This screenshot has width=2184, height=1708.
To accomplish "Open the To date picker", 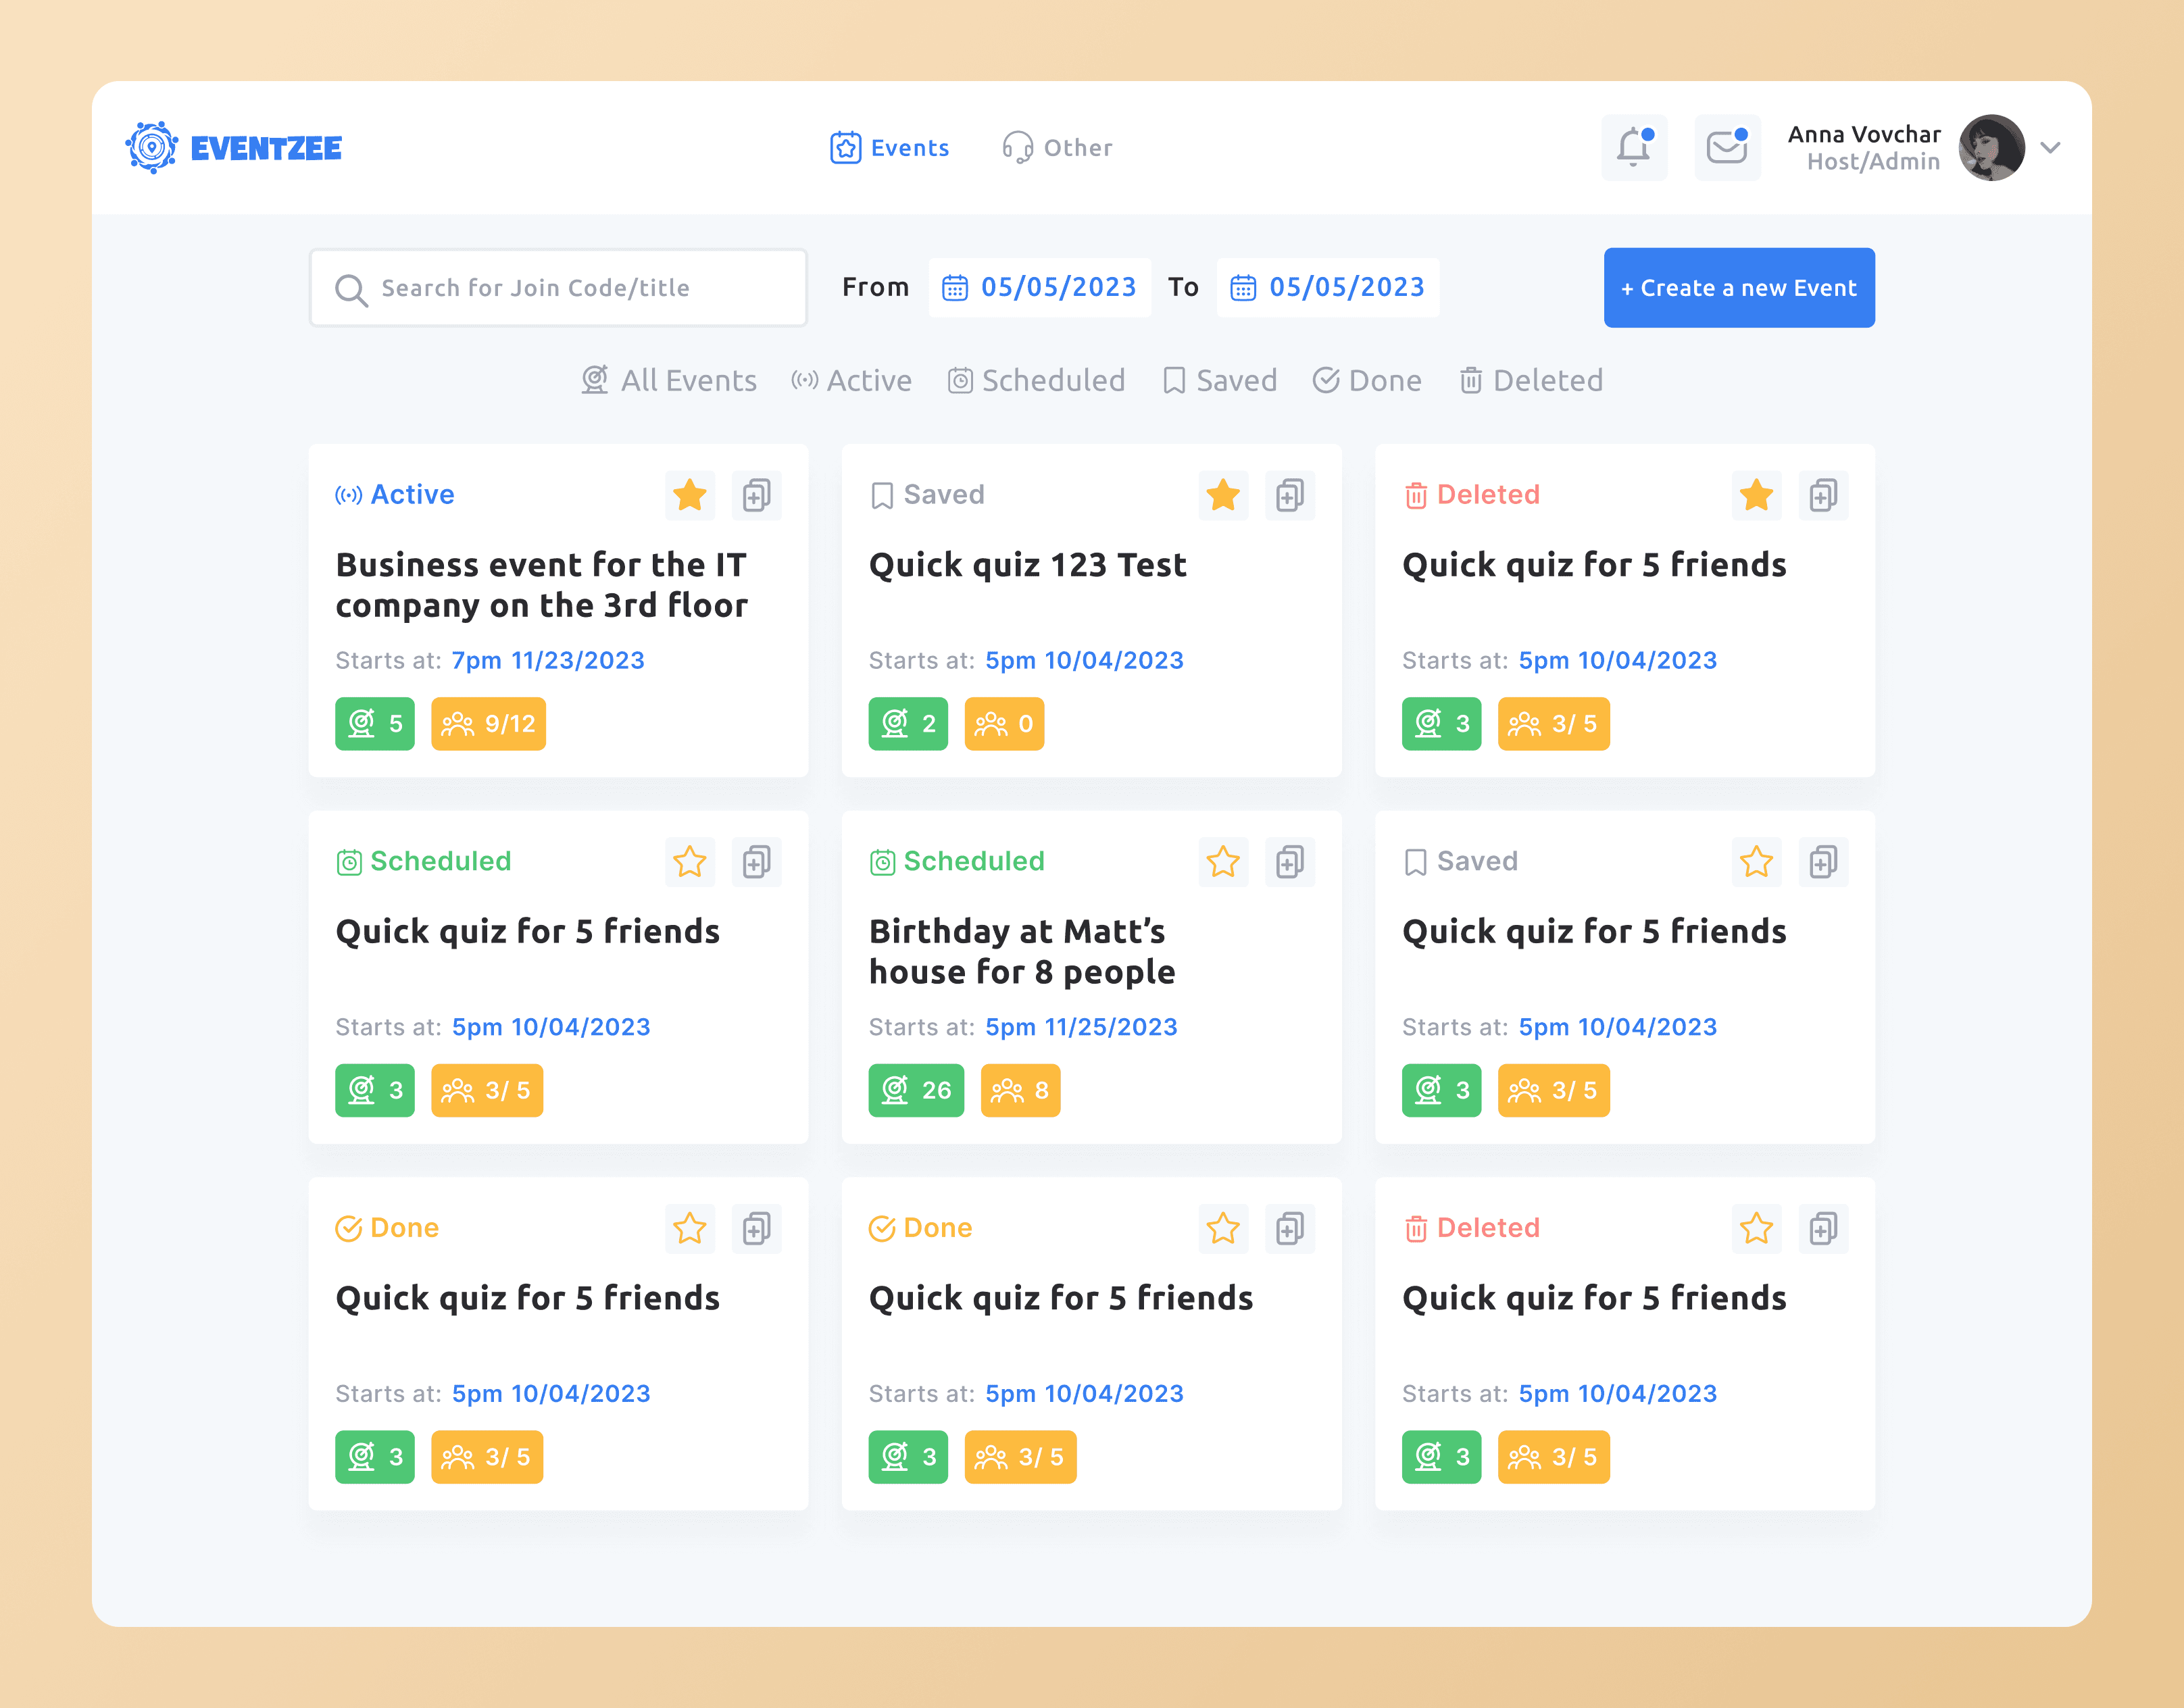I will (1328, 288).
